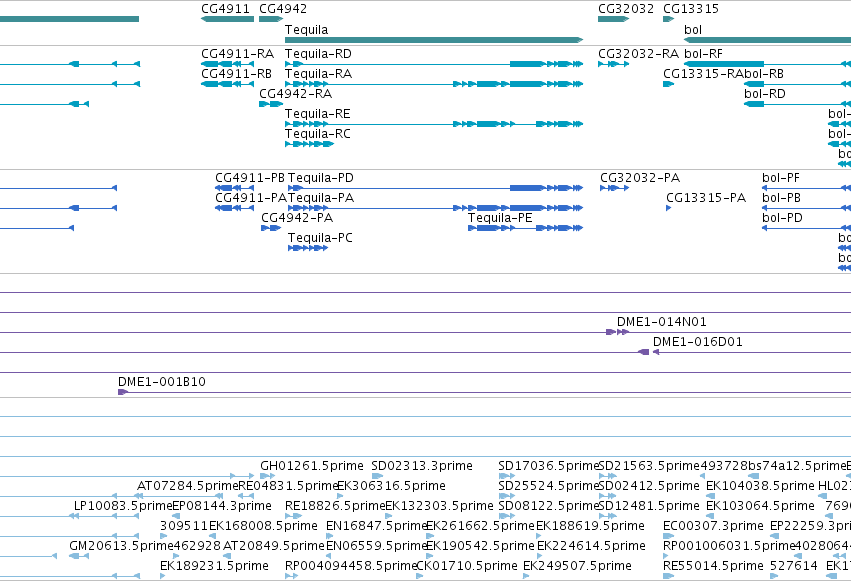The height and width of the screenshot is (581, 851).
Task: Select transcript CG4942-RA
Action: pos(271,104)
